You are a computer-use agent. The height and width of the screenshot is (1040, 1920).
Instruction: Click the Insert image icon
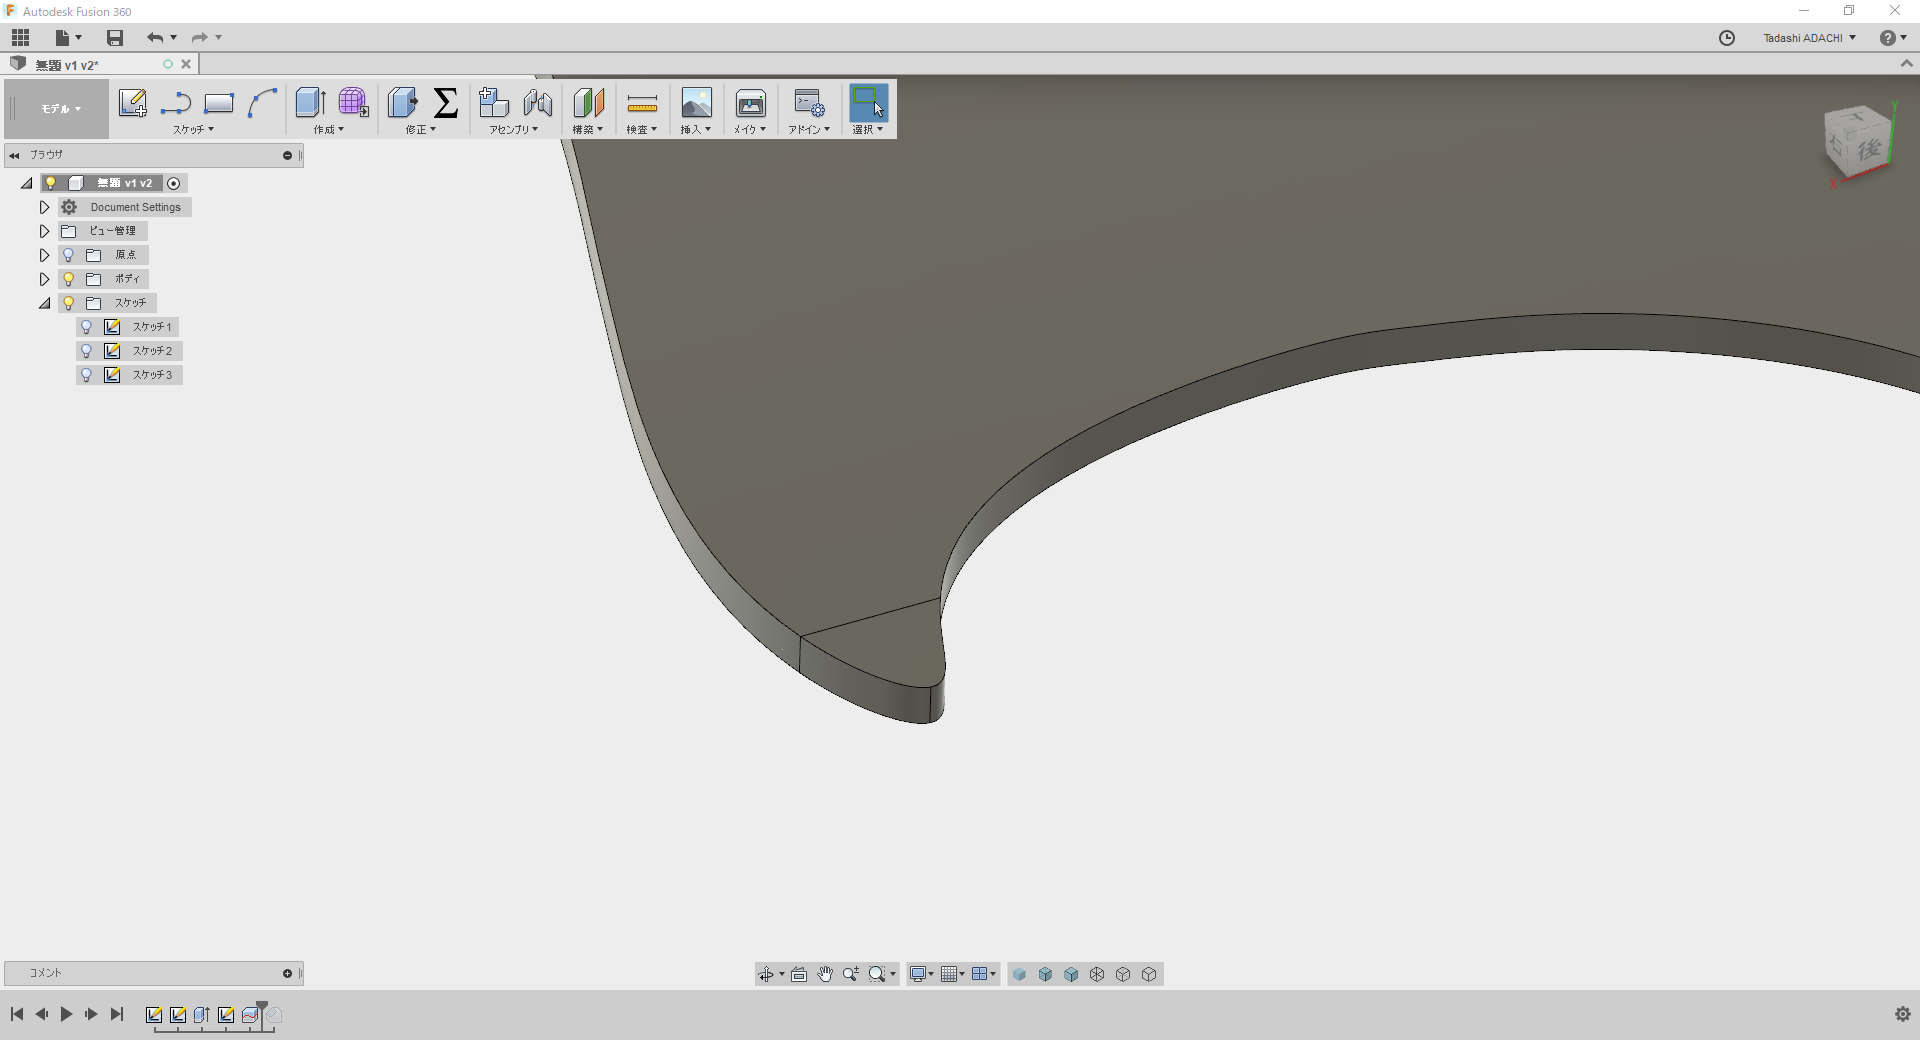696,103
